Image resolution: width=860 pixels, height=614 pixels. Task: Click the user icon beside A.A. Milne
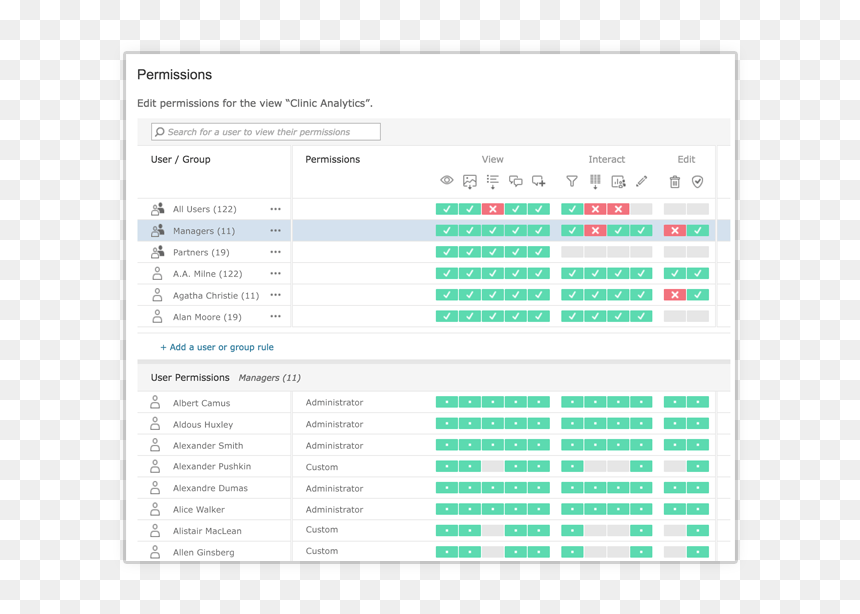(157, 273)
